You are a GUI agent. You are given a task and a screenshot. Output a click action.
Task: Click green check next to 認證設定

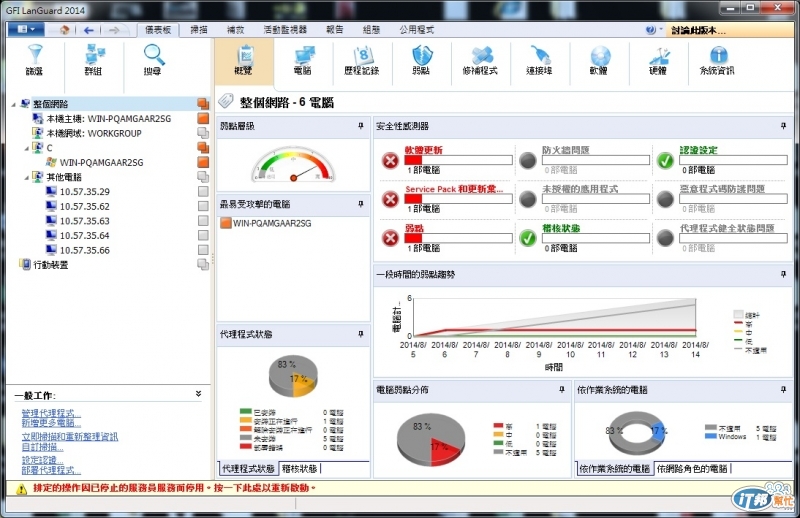tap(665, 161)
